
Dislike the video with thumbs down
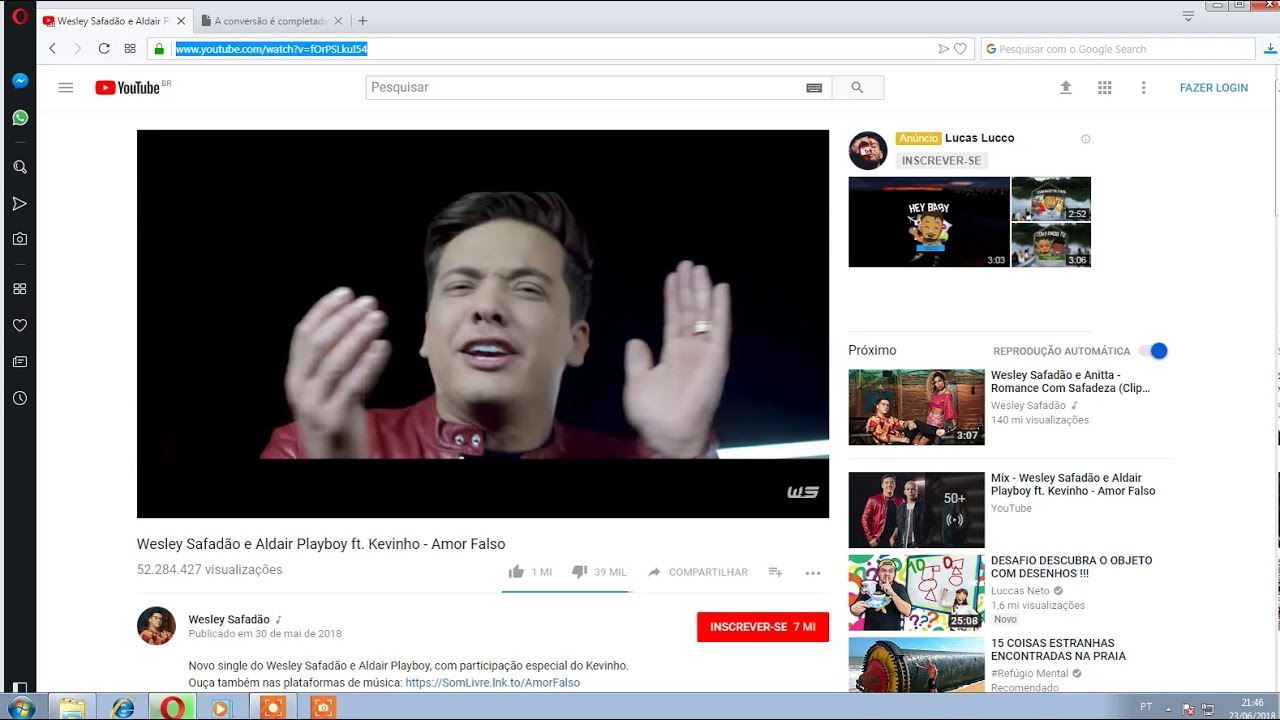click(579, 572)
